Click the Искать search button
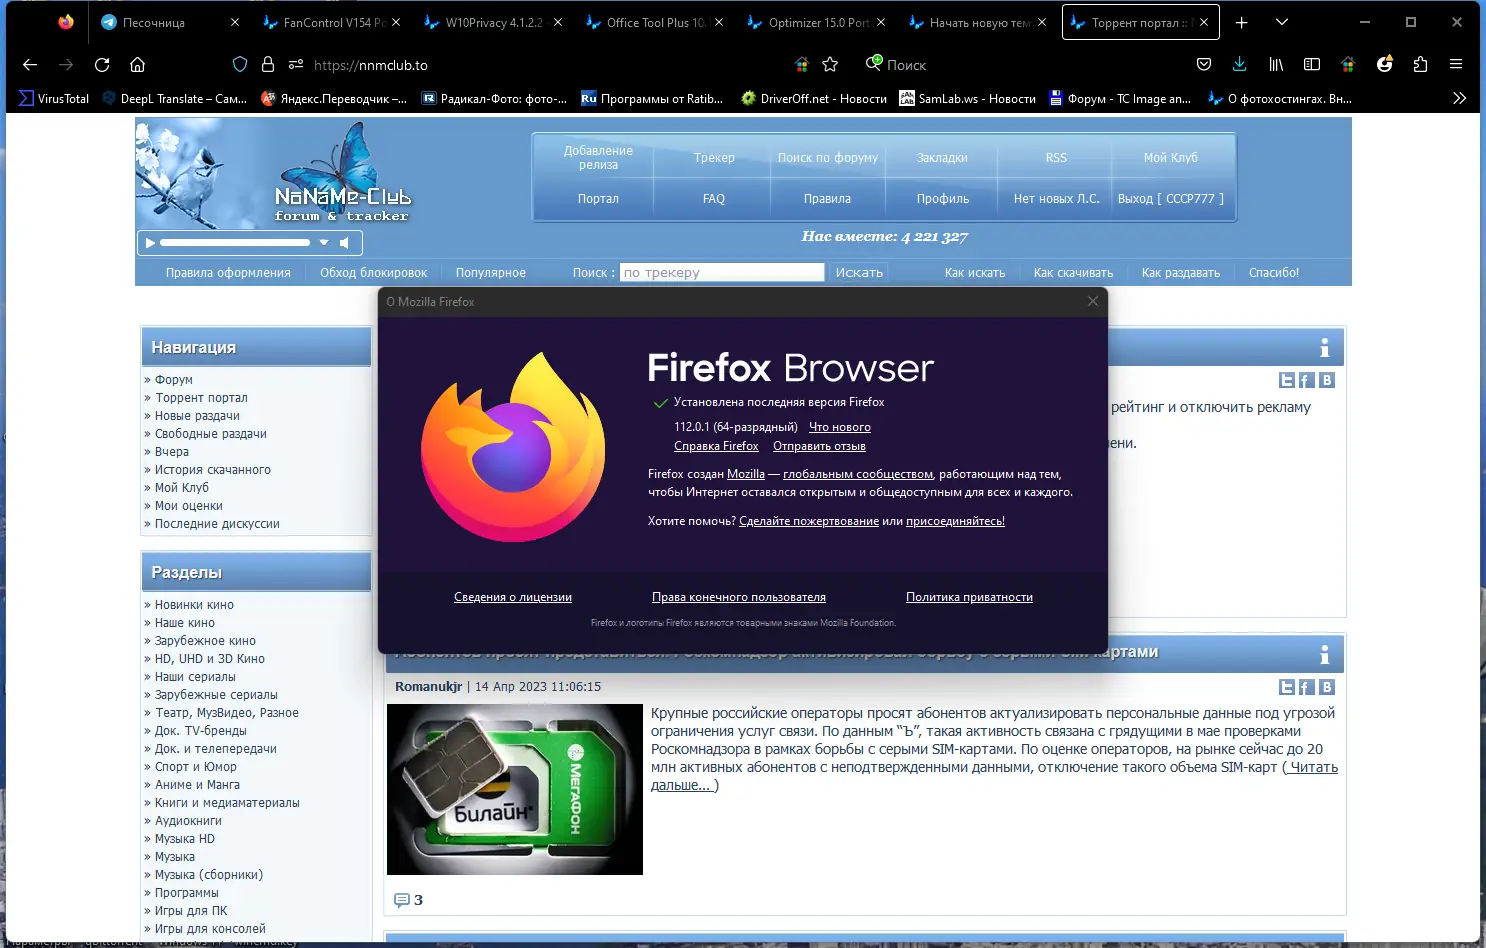 [x=859, y=272]
